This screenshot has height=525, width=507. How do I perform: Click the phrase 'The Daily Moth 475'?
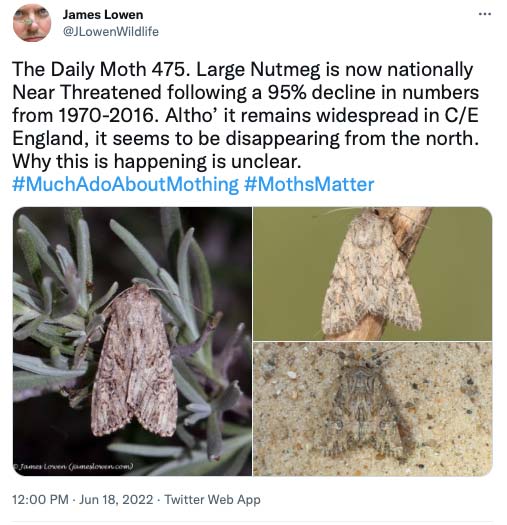click(98, 70)
